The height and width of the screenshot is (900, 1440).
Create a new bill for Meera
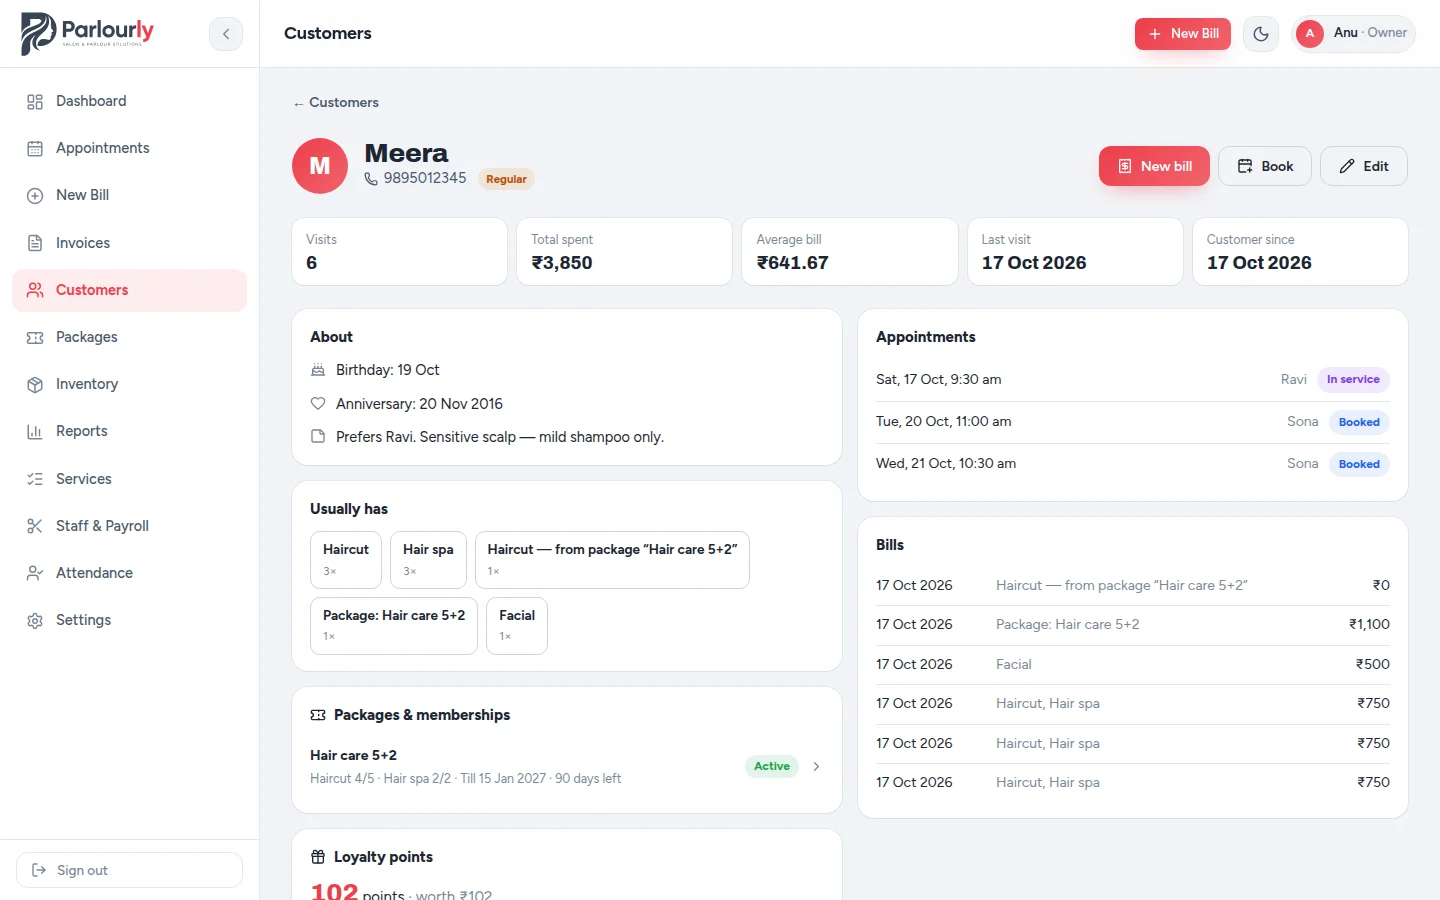tap(1154, 166)
